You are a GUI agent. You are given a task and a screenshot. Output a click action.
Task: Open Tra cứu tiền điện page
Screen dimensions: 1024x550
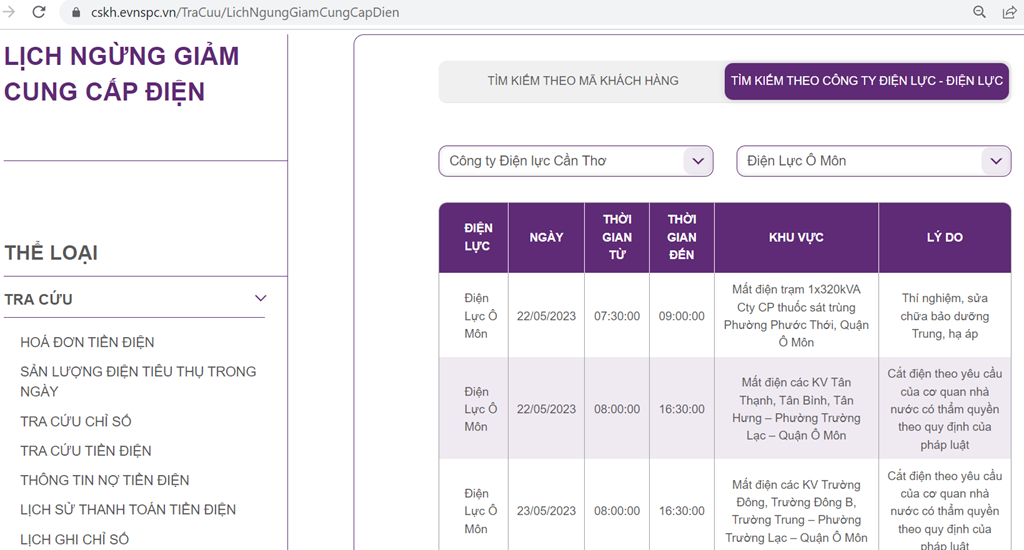point(86,451)
